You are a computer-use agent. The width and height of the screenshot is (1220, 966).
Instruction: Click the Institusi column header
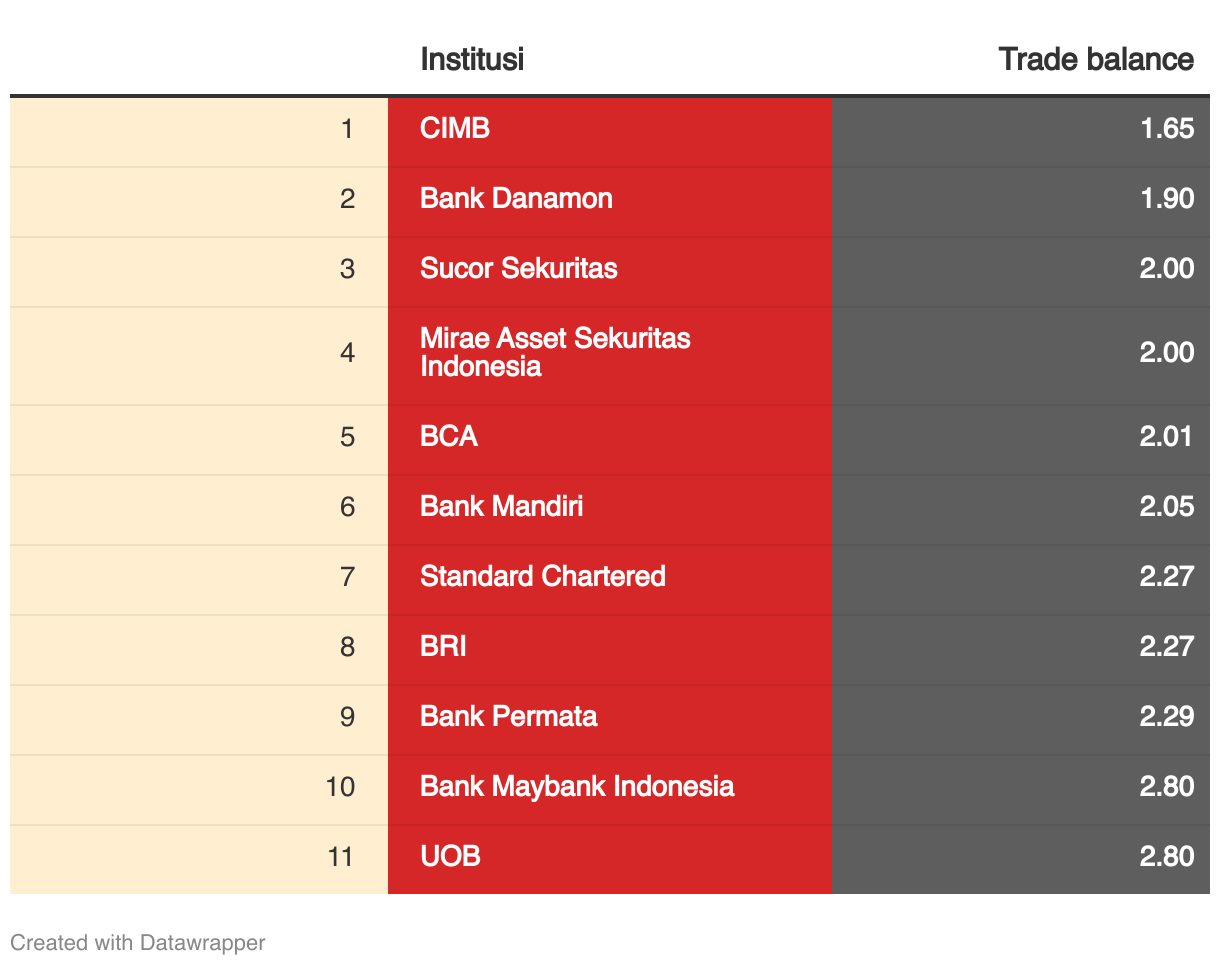472,59
